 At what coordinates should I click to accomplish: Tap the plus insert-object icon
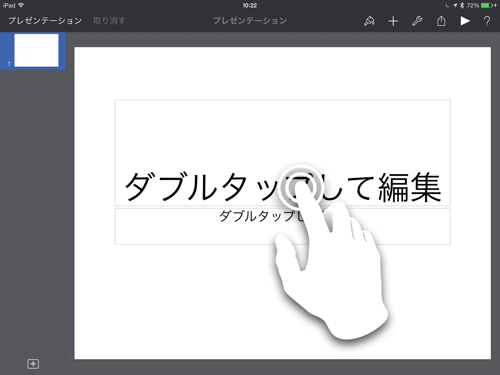[x=393, y=21]
